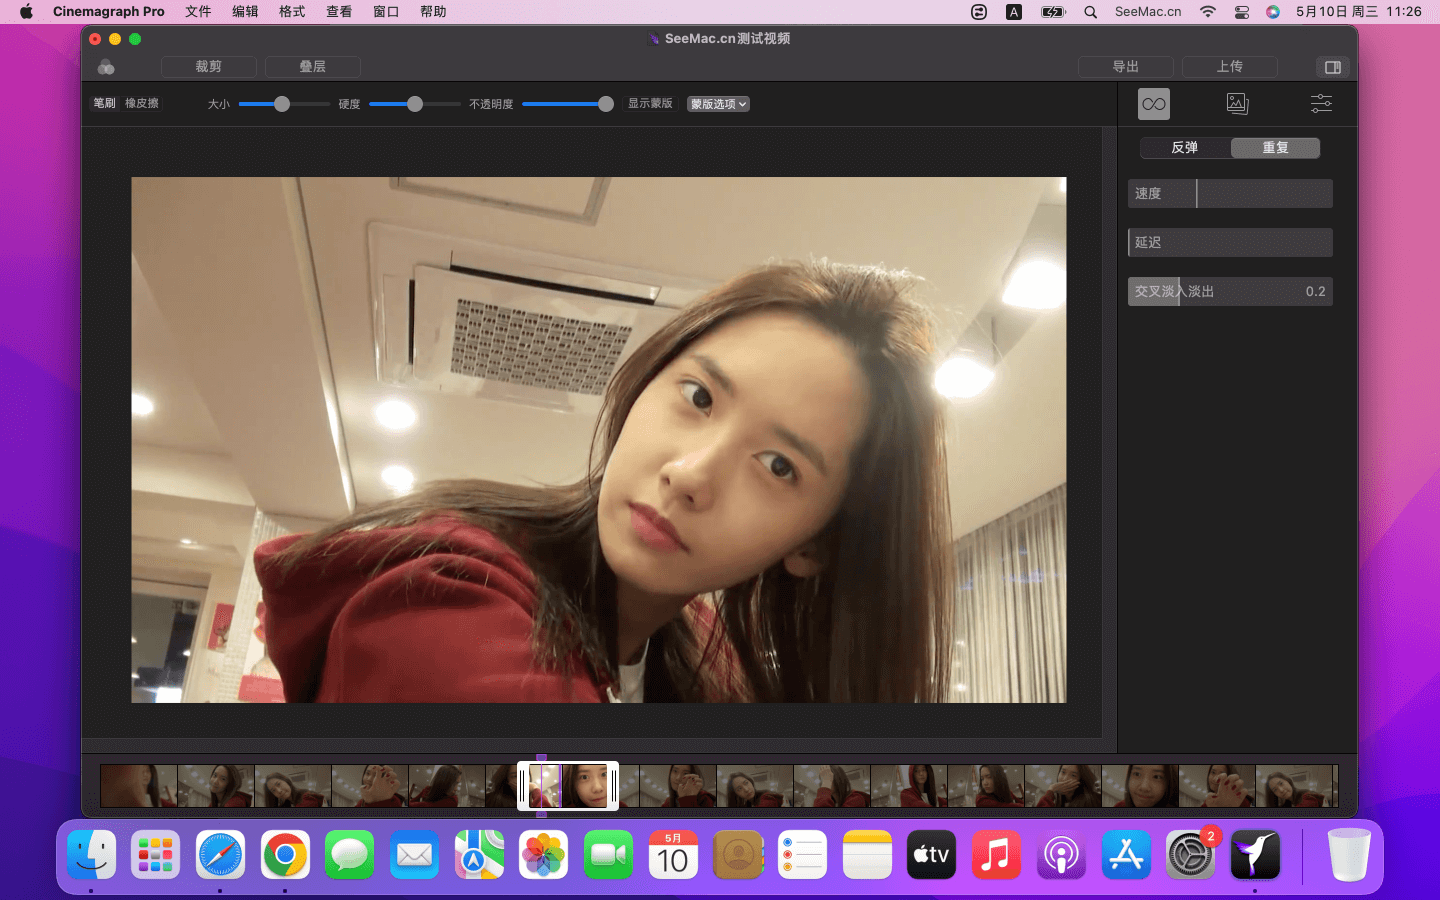The width and height of the screenshot is (1440, 900).
Task: Click the first filmstrip frame thumbnail
Action: 139,786
